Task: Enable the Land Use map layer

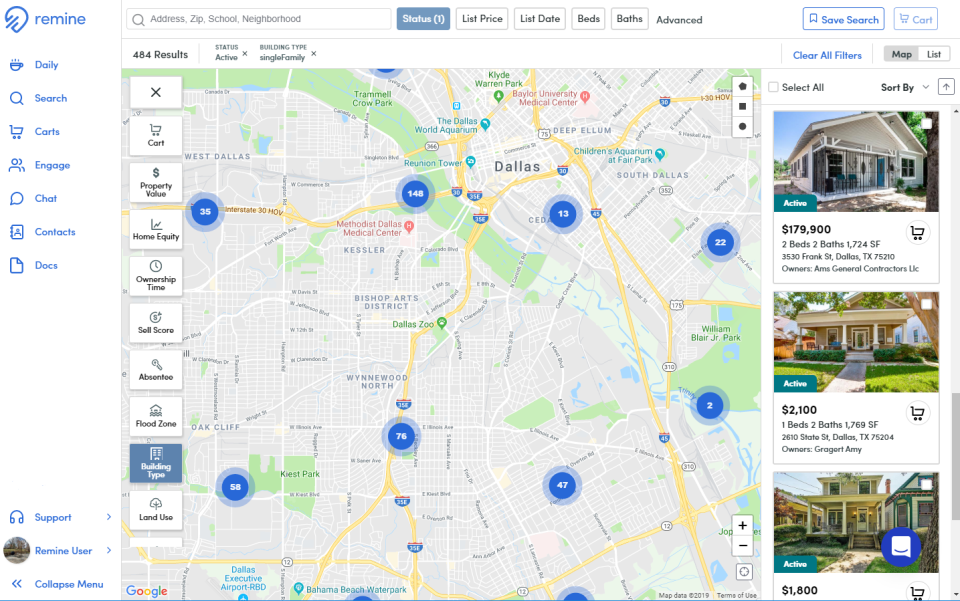Action: [156, 510]
